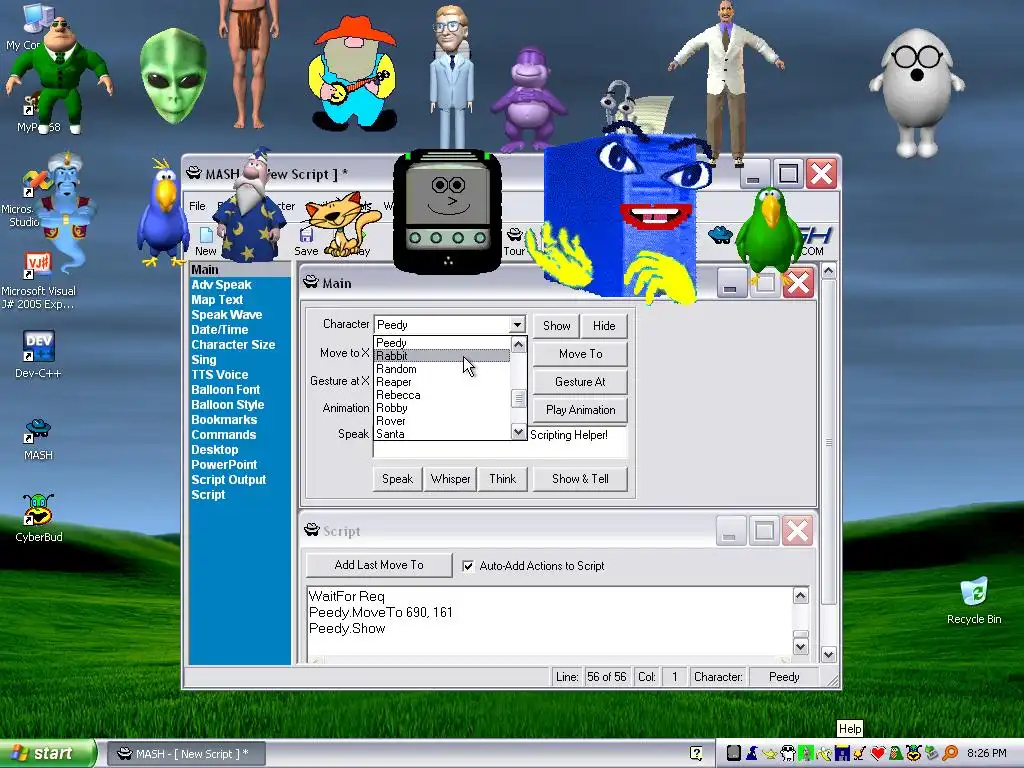
Task: Click the Hide button
Action: (x=604, y=325)
